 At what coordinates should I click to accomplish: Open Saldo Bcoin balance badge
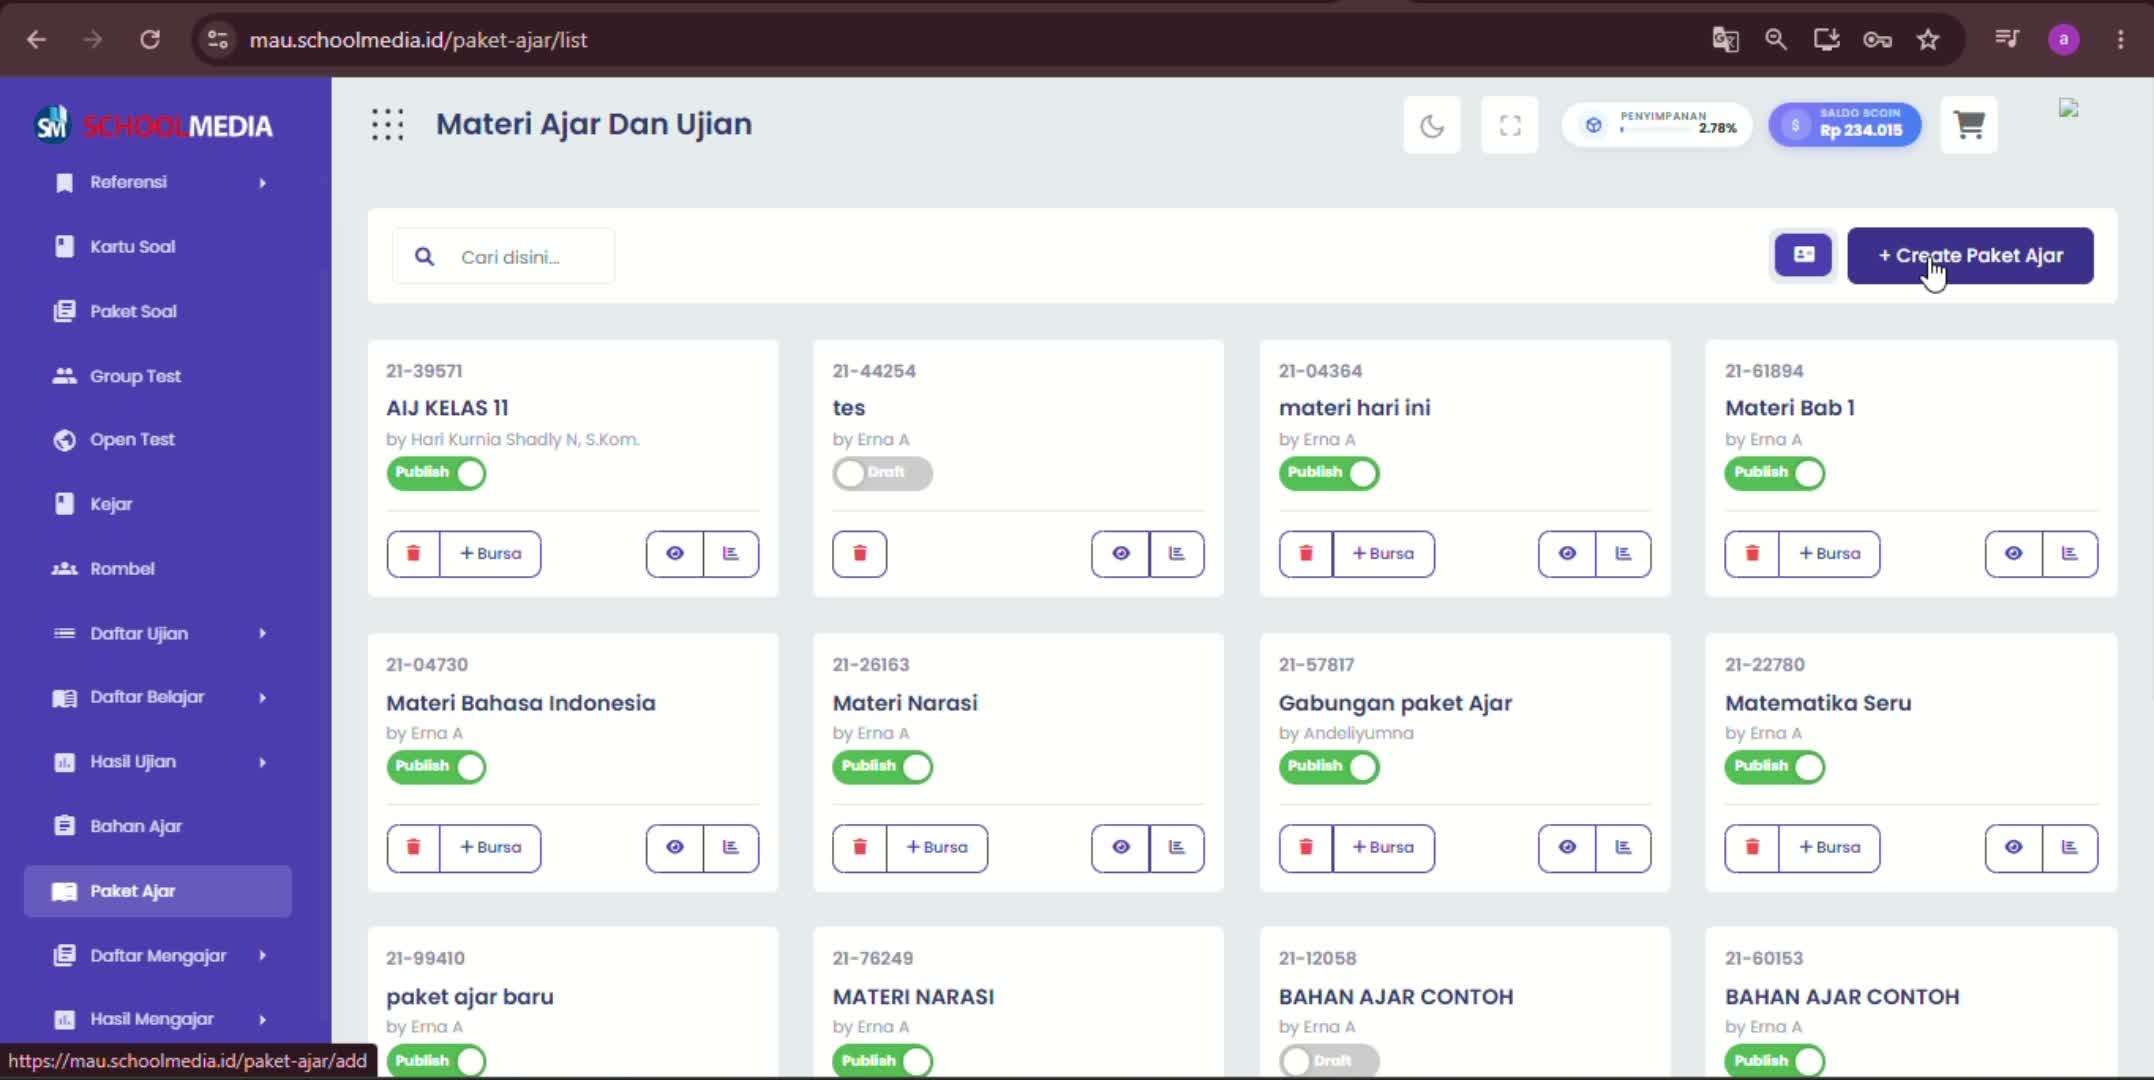1845,125
